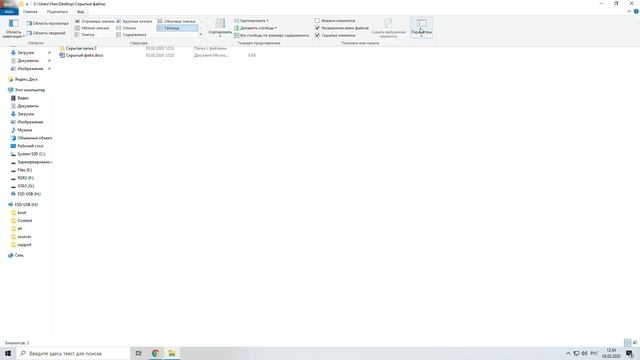Open pinned Pictures (Изображения) in Quick access
Viewport: 640px width, 360px height.
click(x=30, y=69)
